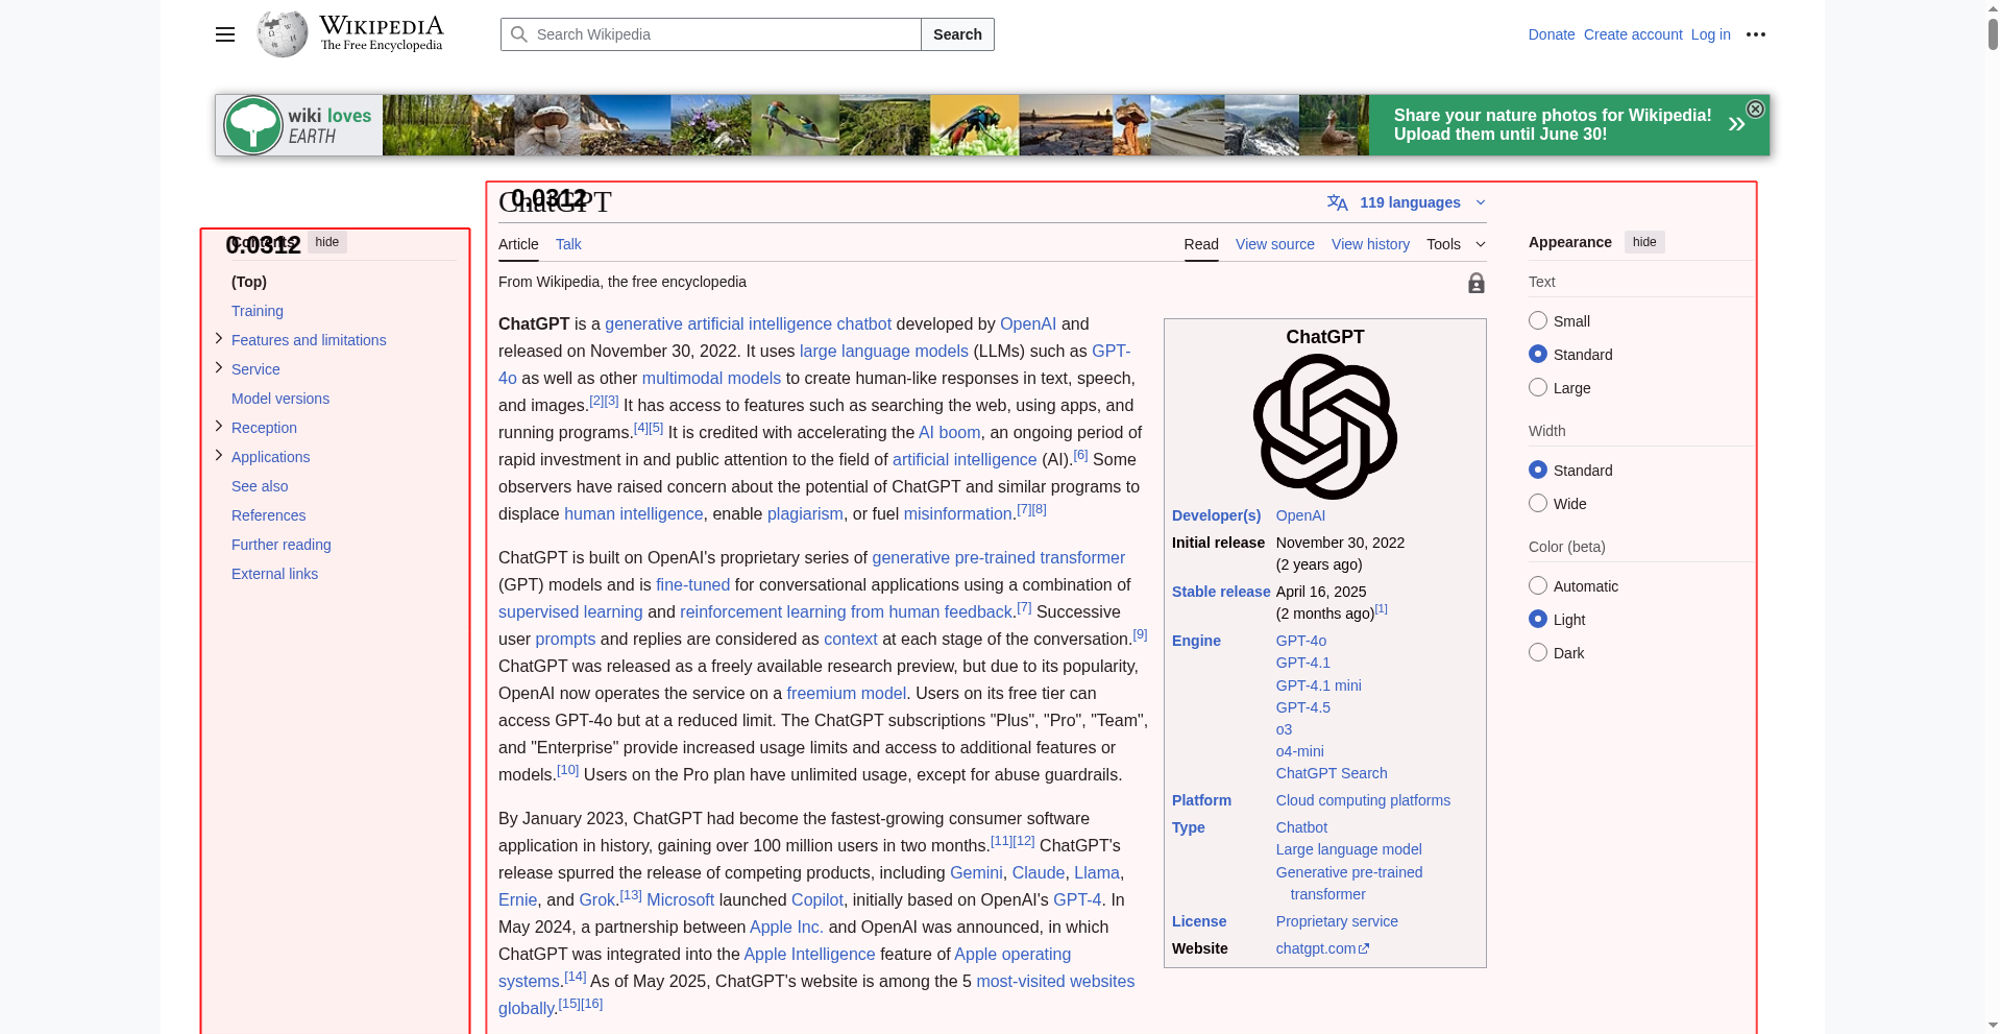Expand Features and limitations section

tap(219, 339)
